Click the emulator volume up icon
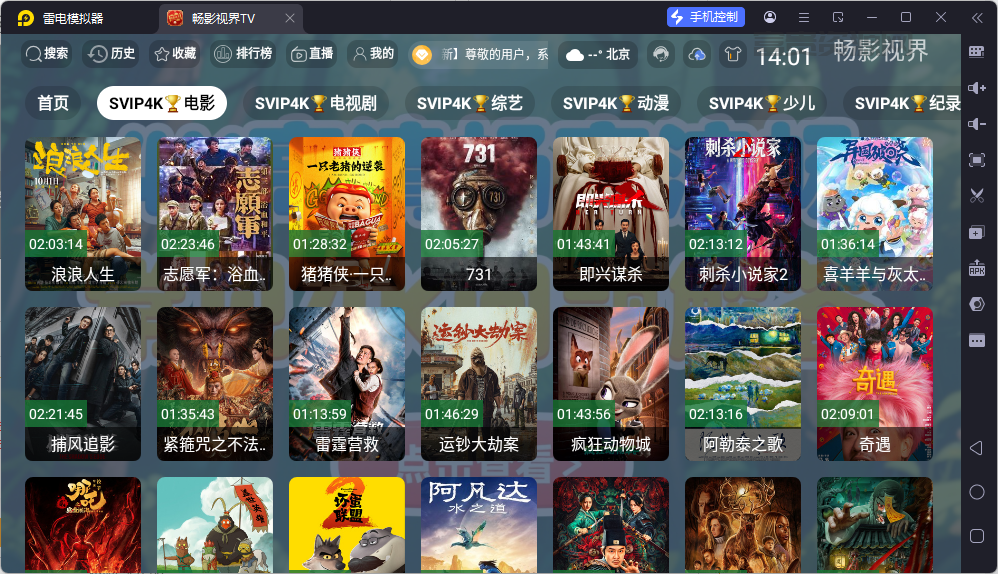The image size is (998, 574). point(977,88)
